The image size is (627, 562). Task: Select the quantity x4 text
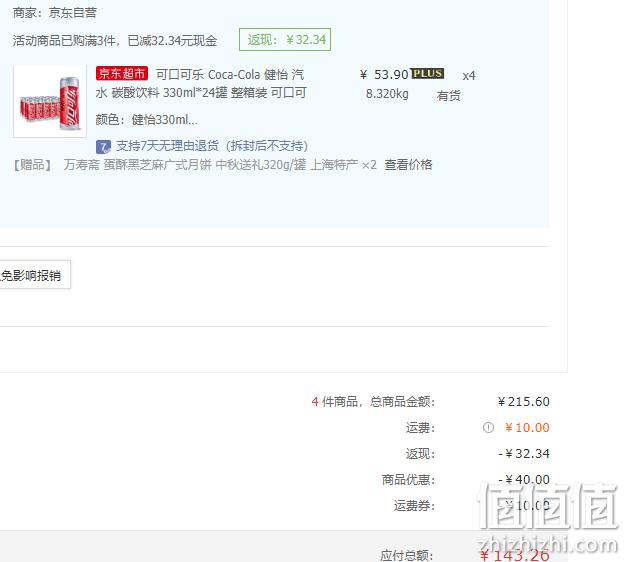[x=469, y=76]
